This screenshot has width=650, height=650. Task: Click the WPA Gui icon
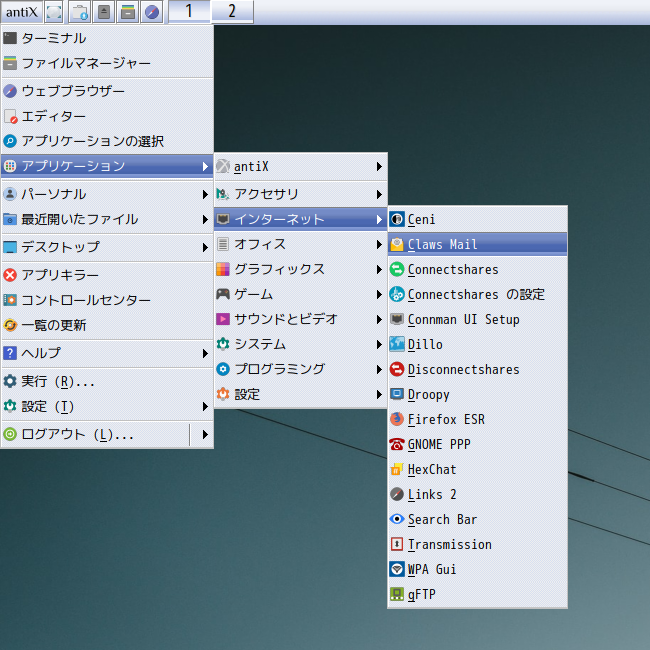397,569
